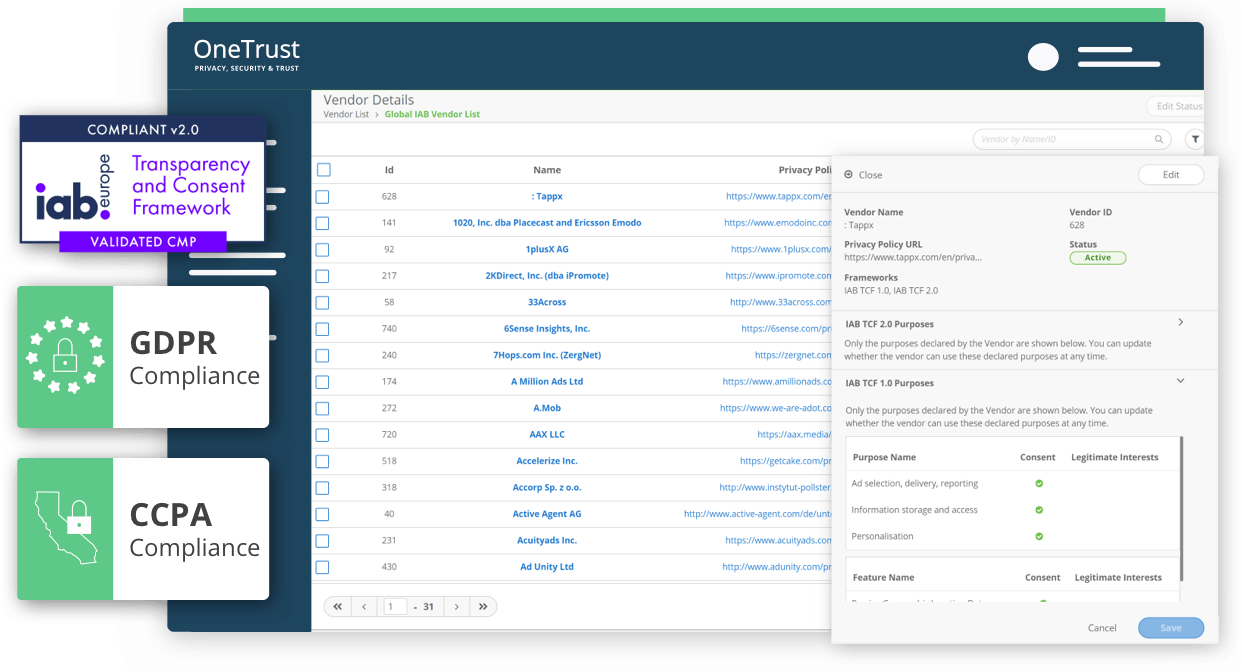Sort table by the Name column header

pyautogui.click(x=547, y=170)
